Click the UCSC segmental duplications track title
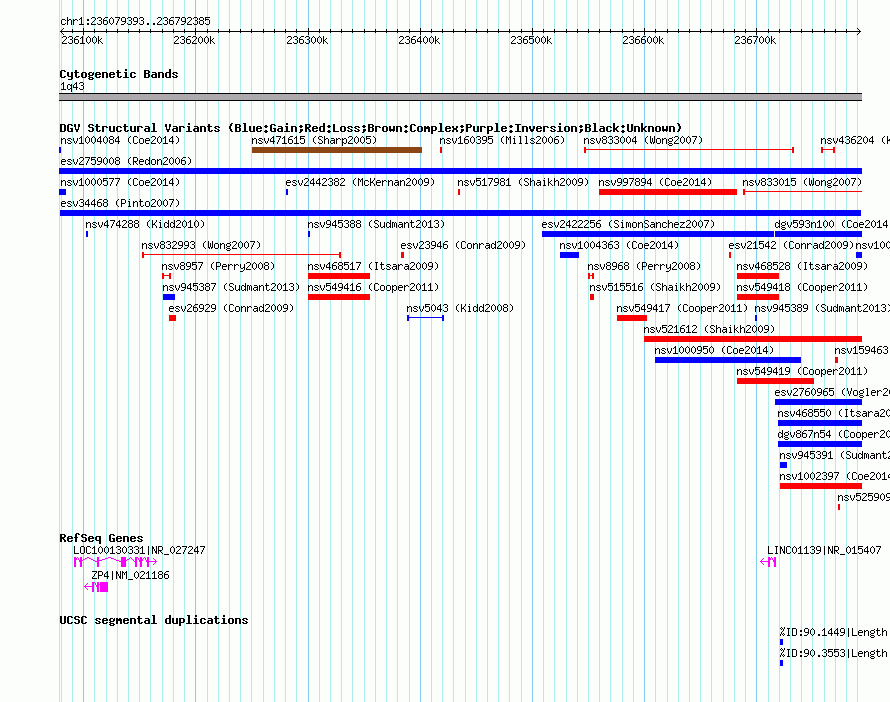 154,620
